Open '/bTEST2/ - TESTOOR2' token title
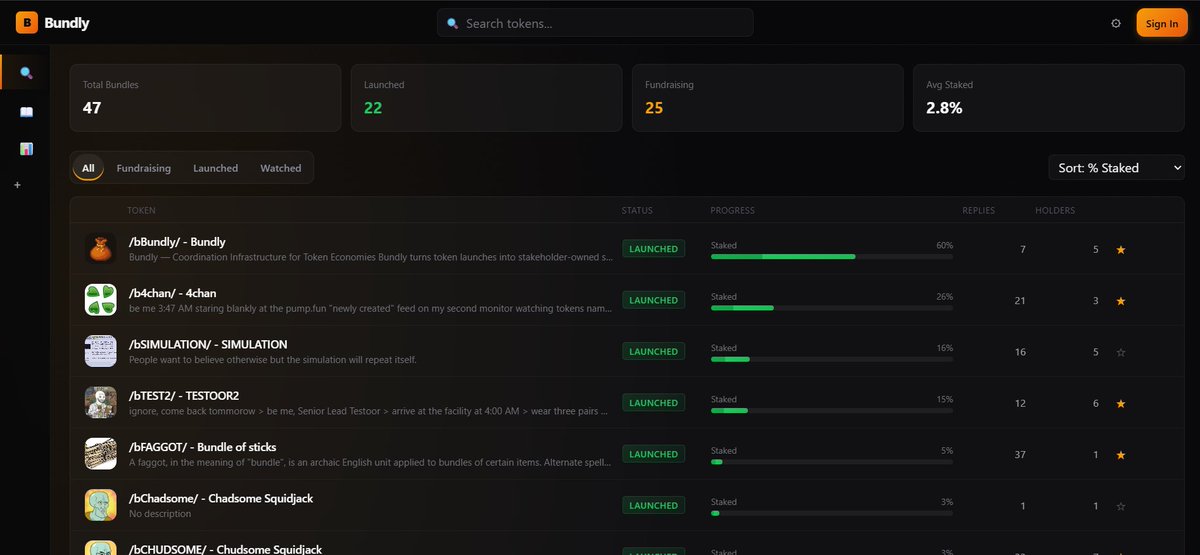This screenshot has height=555, width=1200. click(x=184, y=396)
